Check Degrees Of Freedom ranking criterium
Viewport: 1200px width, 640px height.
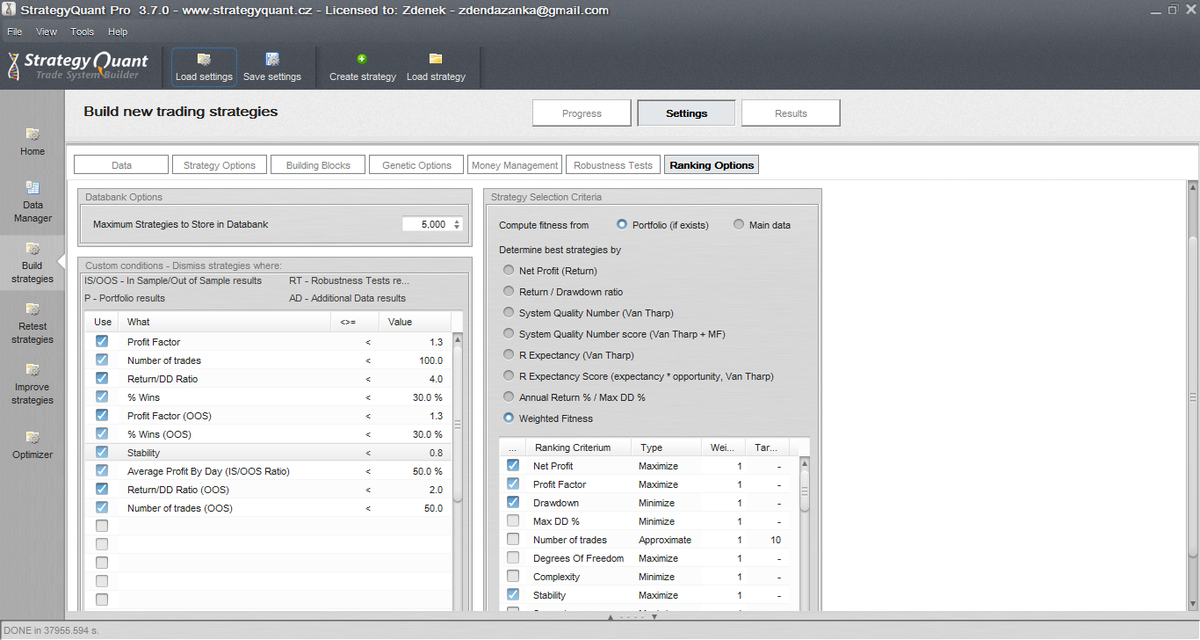[513, 558]
